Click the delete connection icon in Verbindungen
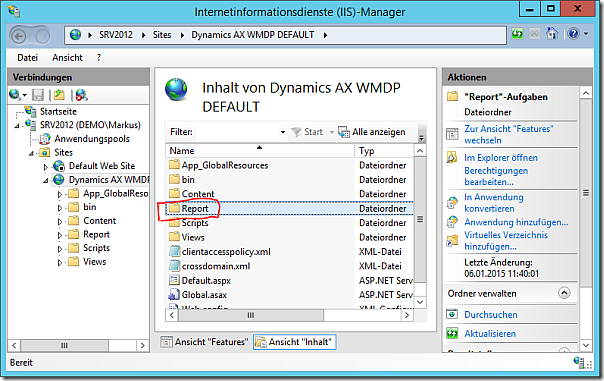This screenshot has height=381, width=604. click(x=82, y=95)
